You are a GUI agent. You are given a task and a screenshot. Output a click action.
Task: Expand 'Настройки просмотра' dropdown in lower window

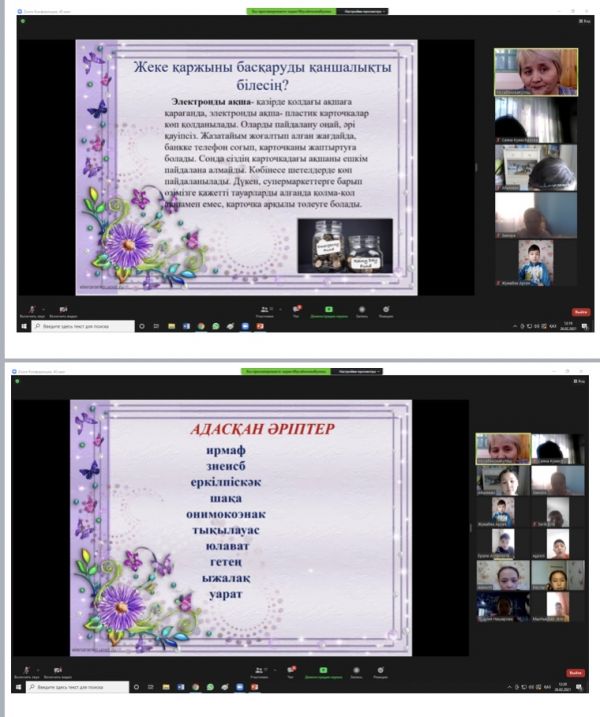click(x=358, y=372)
